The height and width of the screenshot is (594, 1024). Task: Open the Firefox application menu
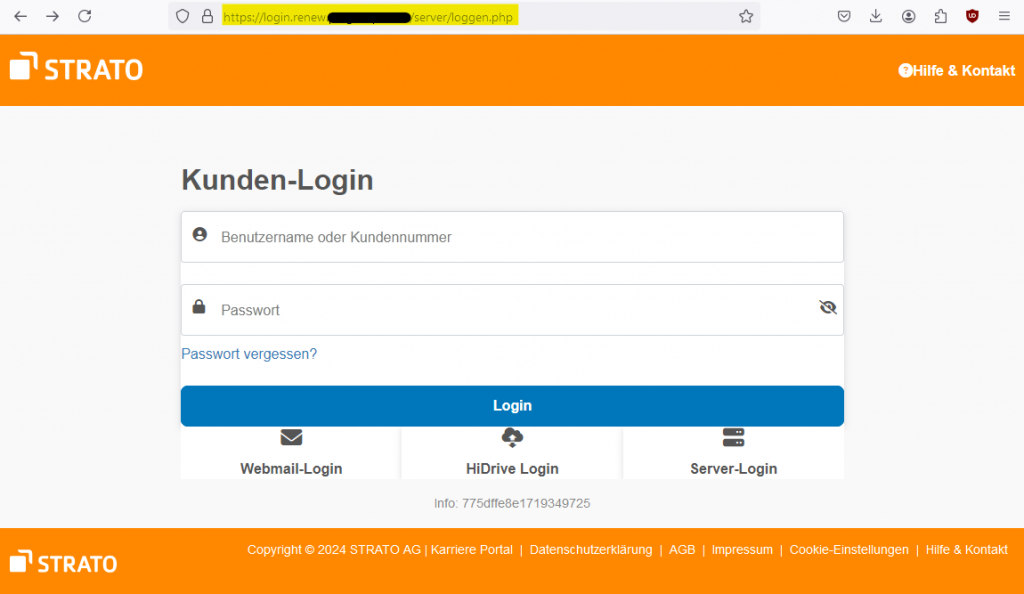(1003, 16)
